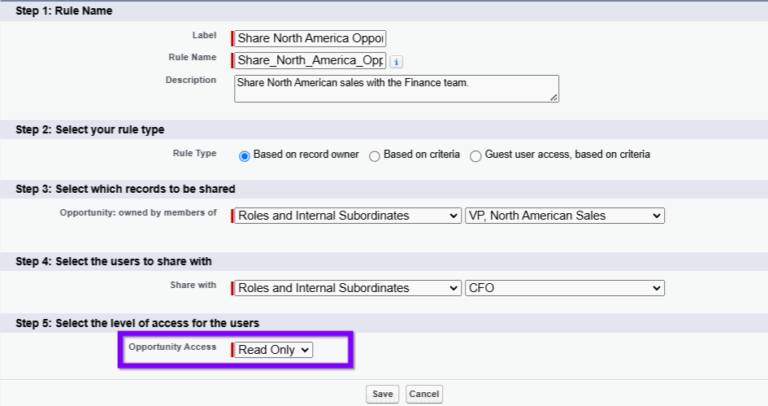Screen dimensions: 768x406
Task: Focus the Label input field
Action: (x=310, y=38)
